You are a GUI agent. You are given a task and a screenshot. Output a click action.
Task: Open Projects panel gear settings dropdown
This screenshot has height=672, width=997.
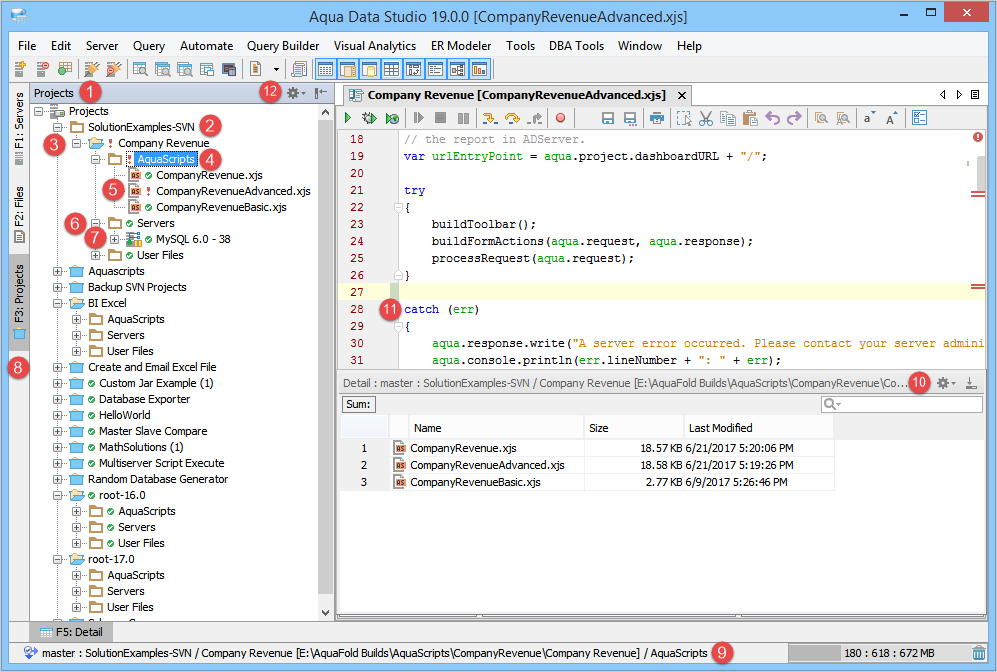(x=296, y=93)
